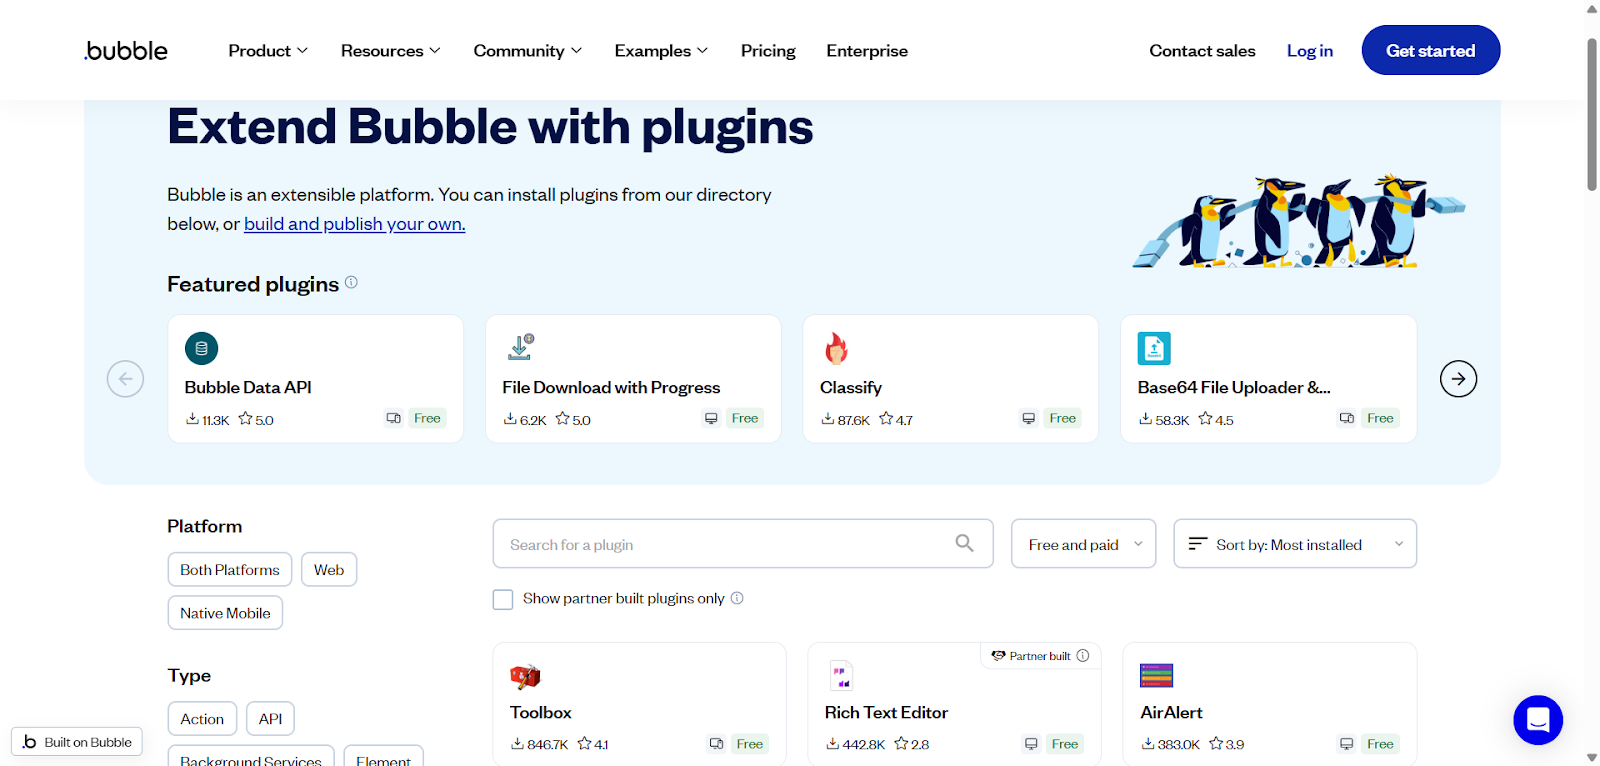Click the Partner built info icon
The width and height of the screenshot is (1600, 766).
[x=1083, y=656]
